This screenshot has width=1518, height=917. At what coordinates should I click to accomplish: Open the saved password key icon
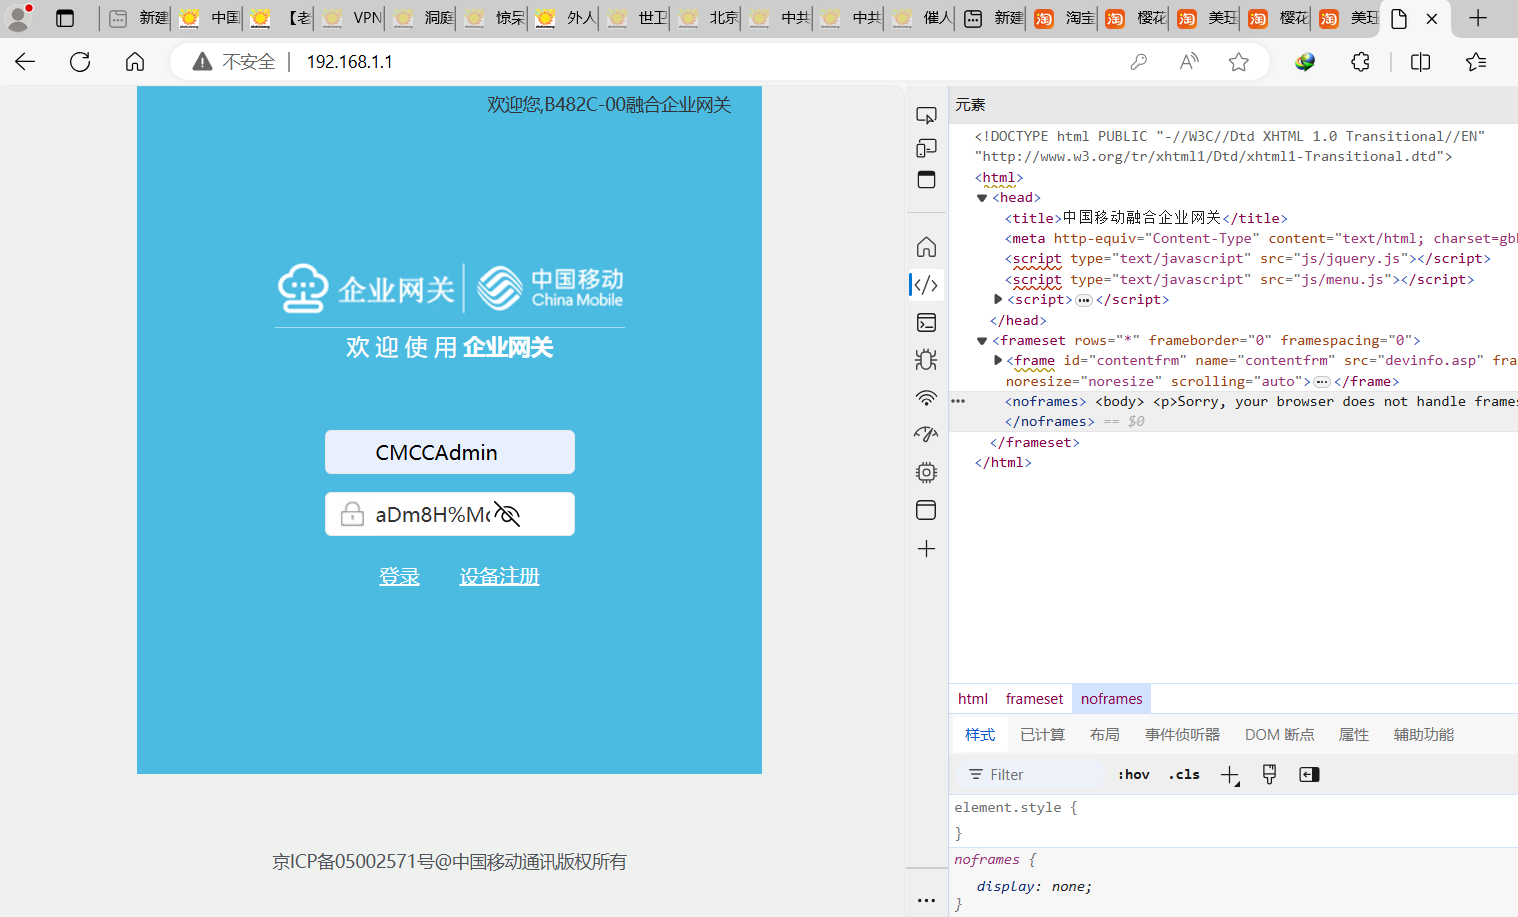[x=1138, y=62]
